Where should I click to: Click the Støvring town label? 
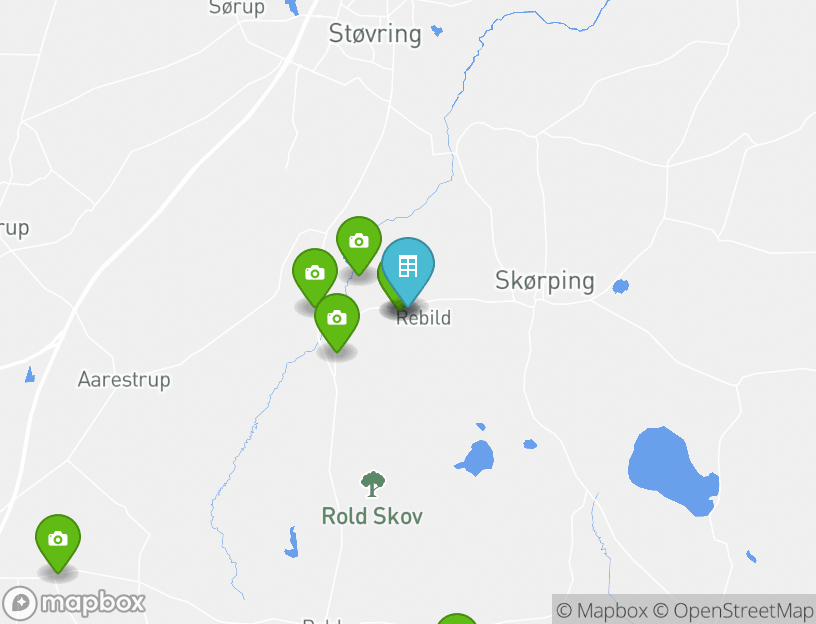coord(375,34)
